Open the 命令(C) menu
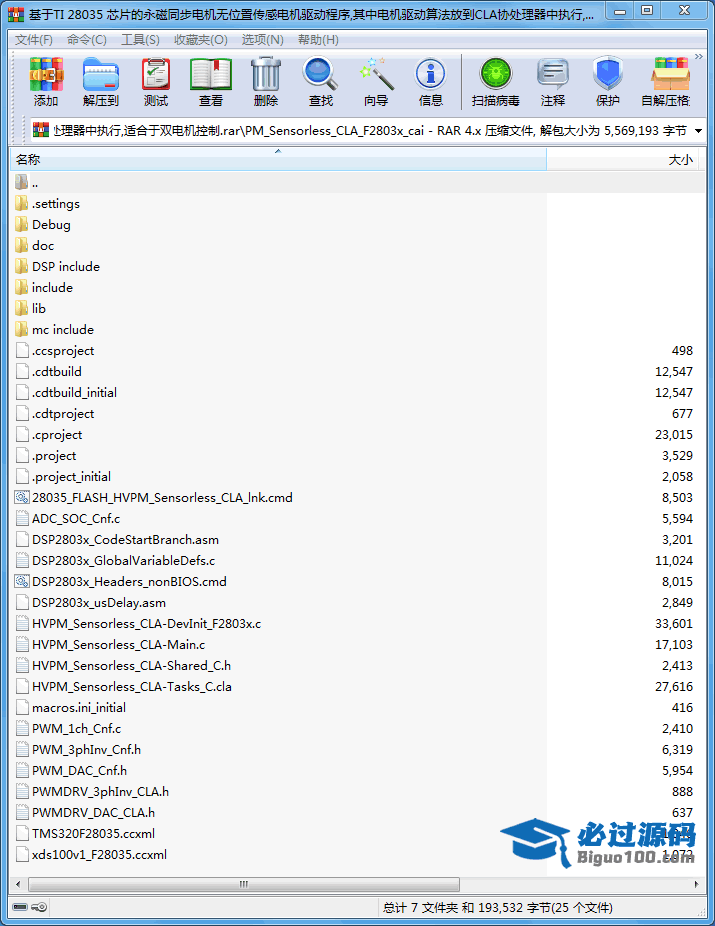715x926 pixels. [x=87, y=40]
